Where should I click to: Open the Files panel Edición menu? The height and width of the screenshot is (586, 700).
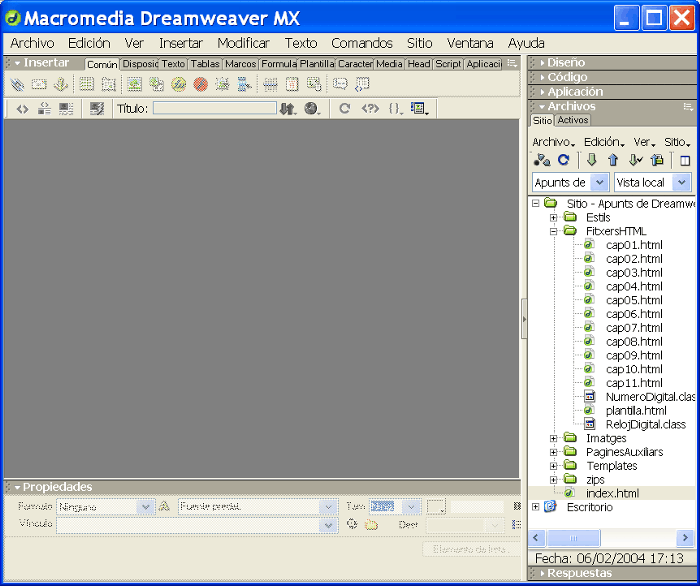click(x=604, y=142)
